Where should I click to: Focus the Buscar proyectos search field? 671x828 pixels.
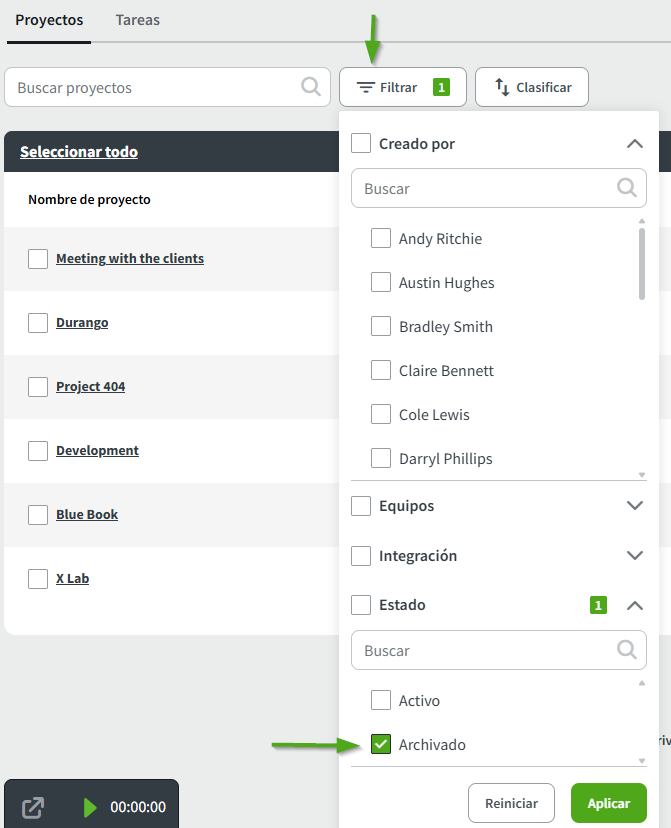coord(155,88)
